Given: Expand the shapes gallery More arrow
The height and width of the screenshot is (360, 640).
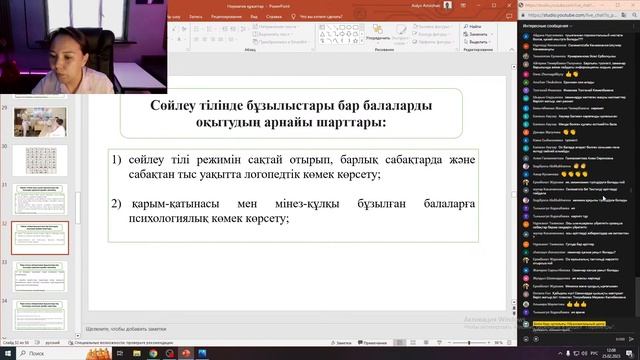Looking at the screenshot, I should (x=362, y=41).
